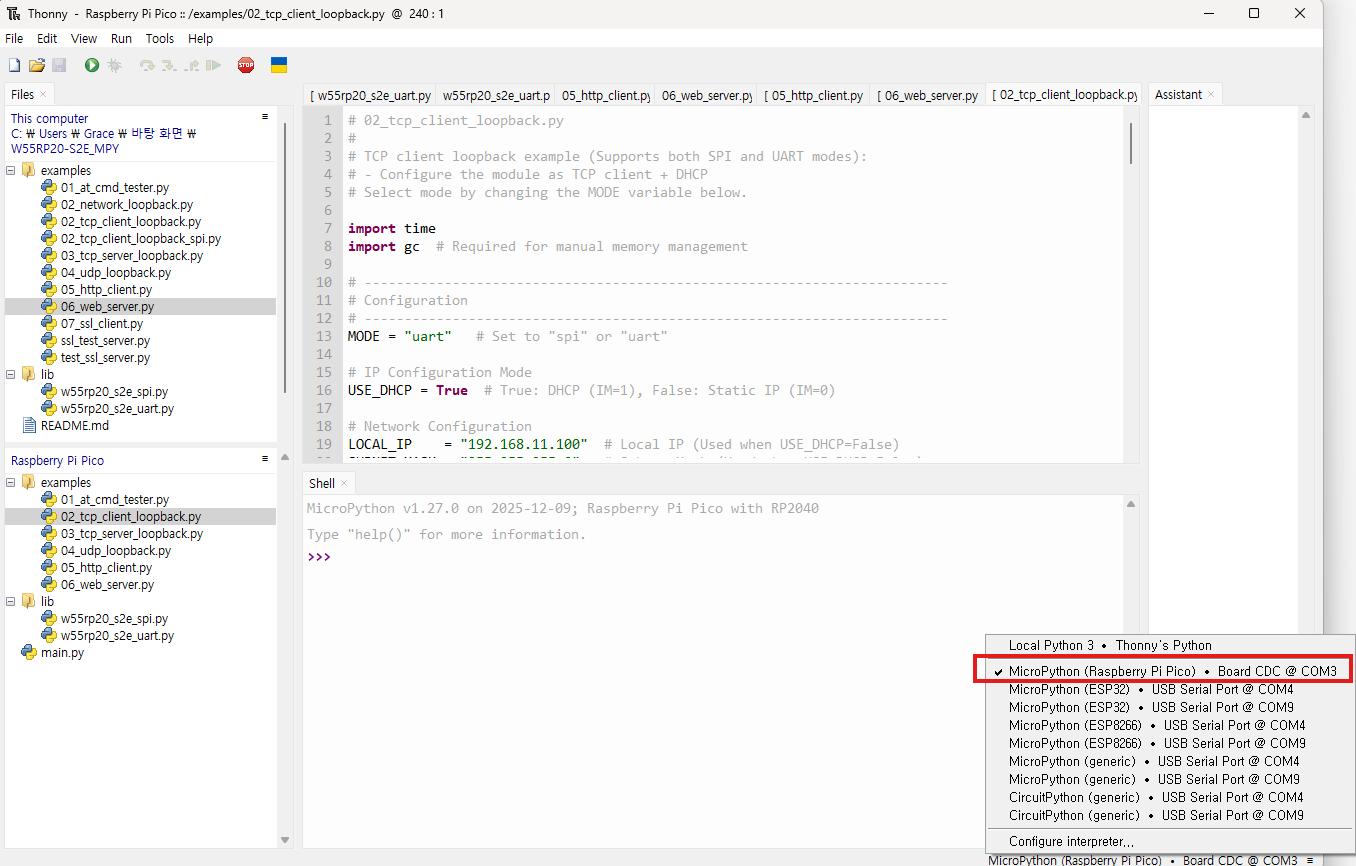Switch to the [ 05_http_client.py editor tab

click(813, 95)
